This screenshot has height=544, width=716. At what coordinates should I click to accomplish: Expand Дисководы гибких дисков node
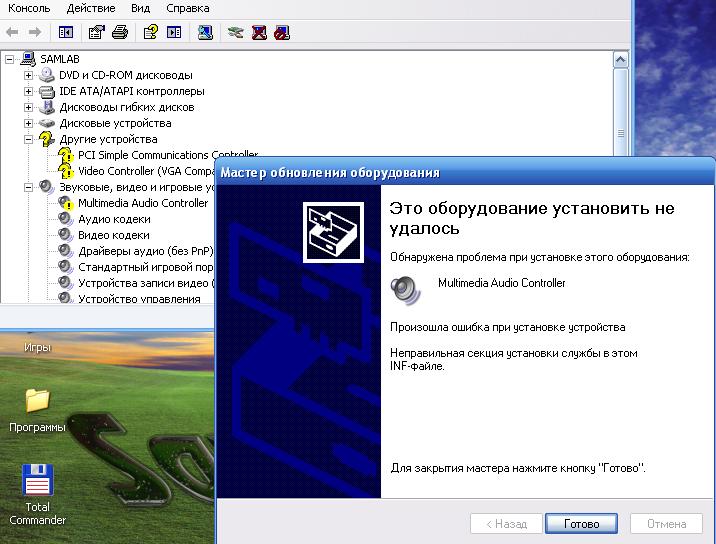(28, 107)
